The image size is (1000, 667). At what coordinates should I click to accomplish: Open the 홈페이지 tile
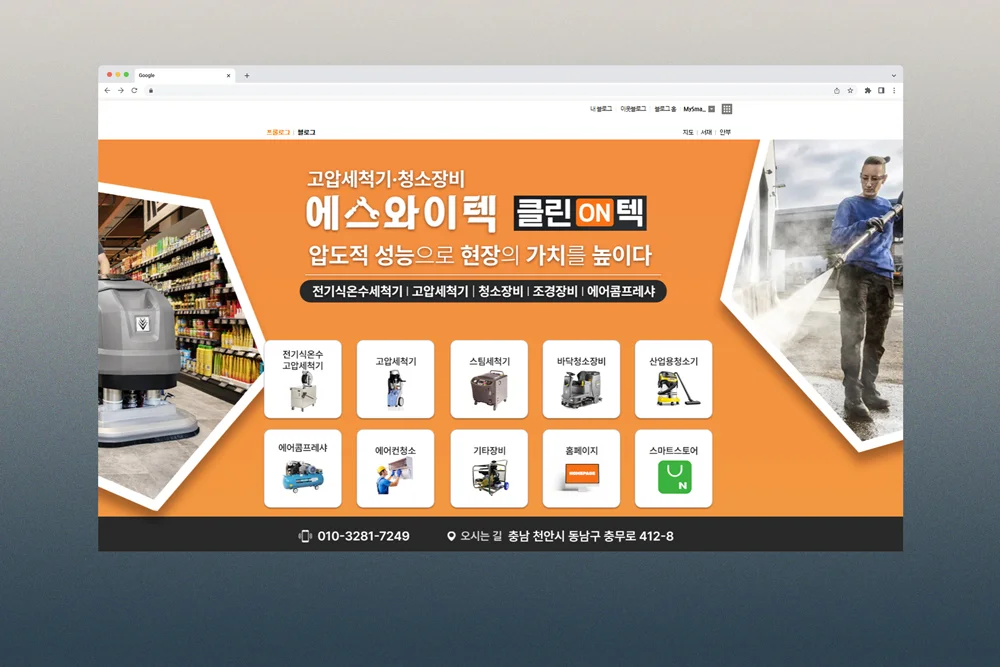pyautogui.click(x=581, y=469)
